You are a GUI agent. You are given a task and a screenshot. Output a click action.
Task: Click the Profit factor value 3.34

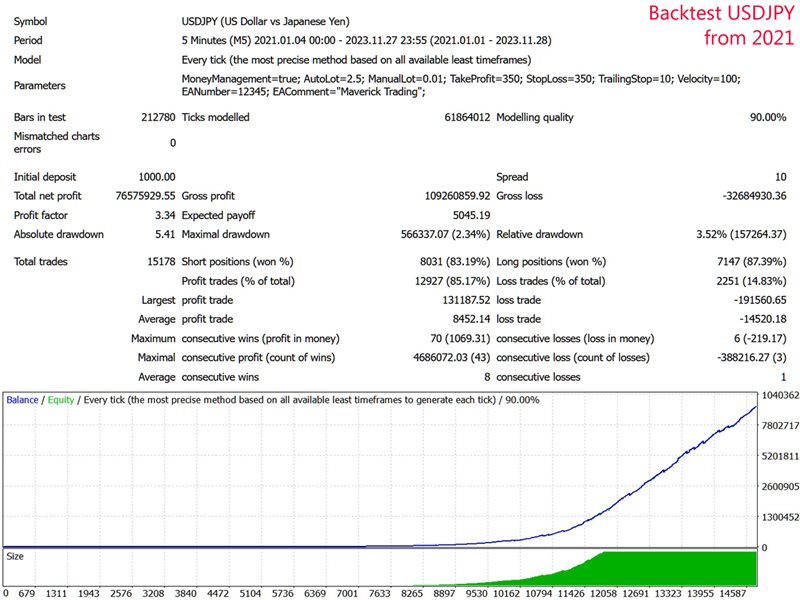(x=165, y=215)
